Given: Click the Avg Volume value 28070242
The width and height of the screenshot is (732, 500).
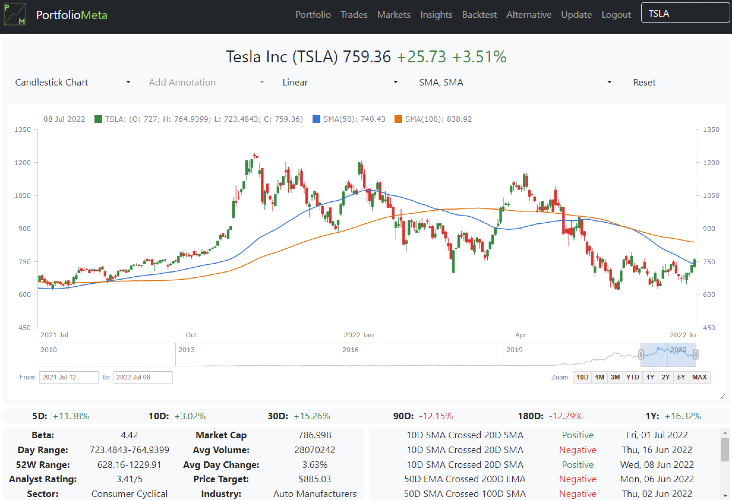Looking at the screenshot, I should point(315,450).
